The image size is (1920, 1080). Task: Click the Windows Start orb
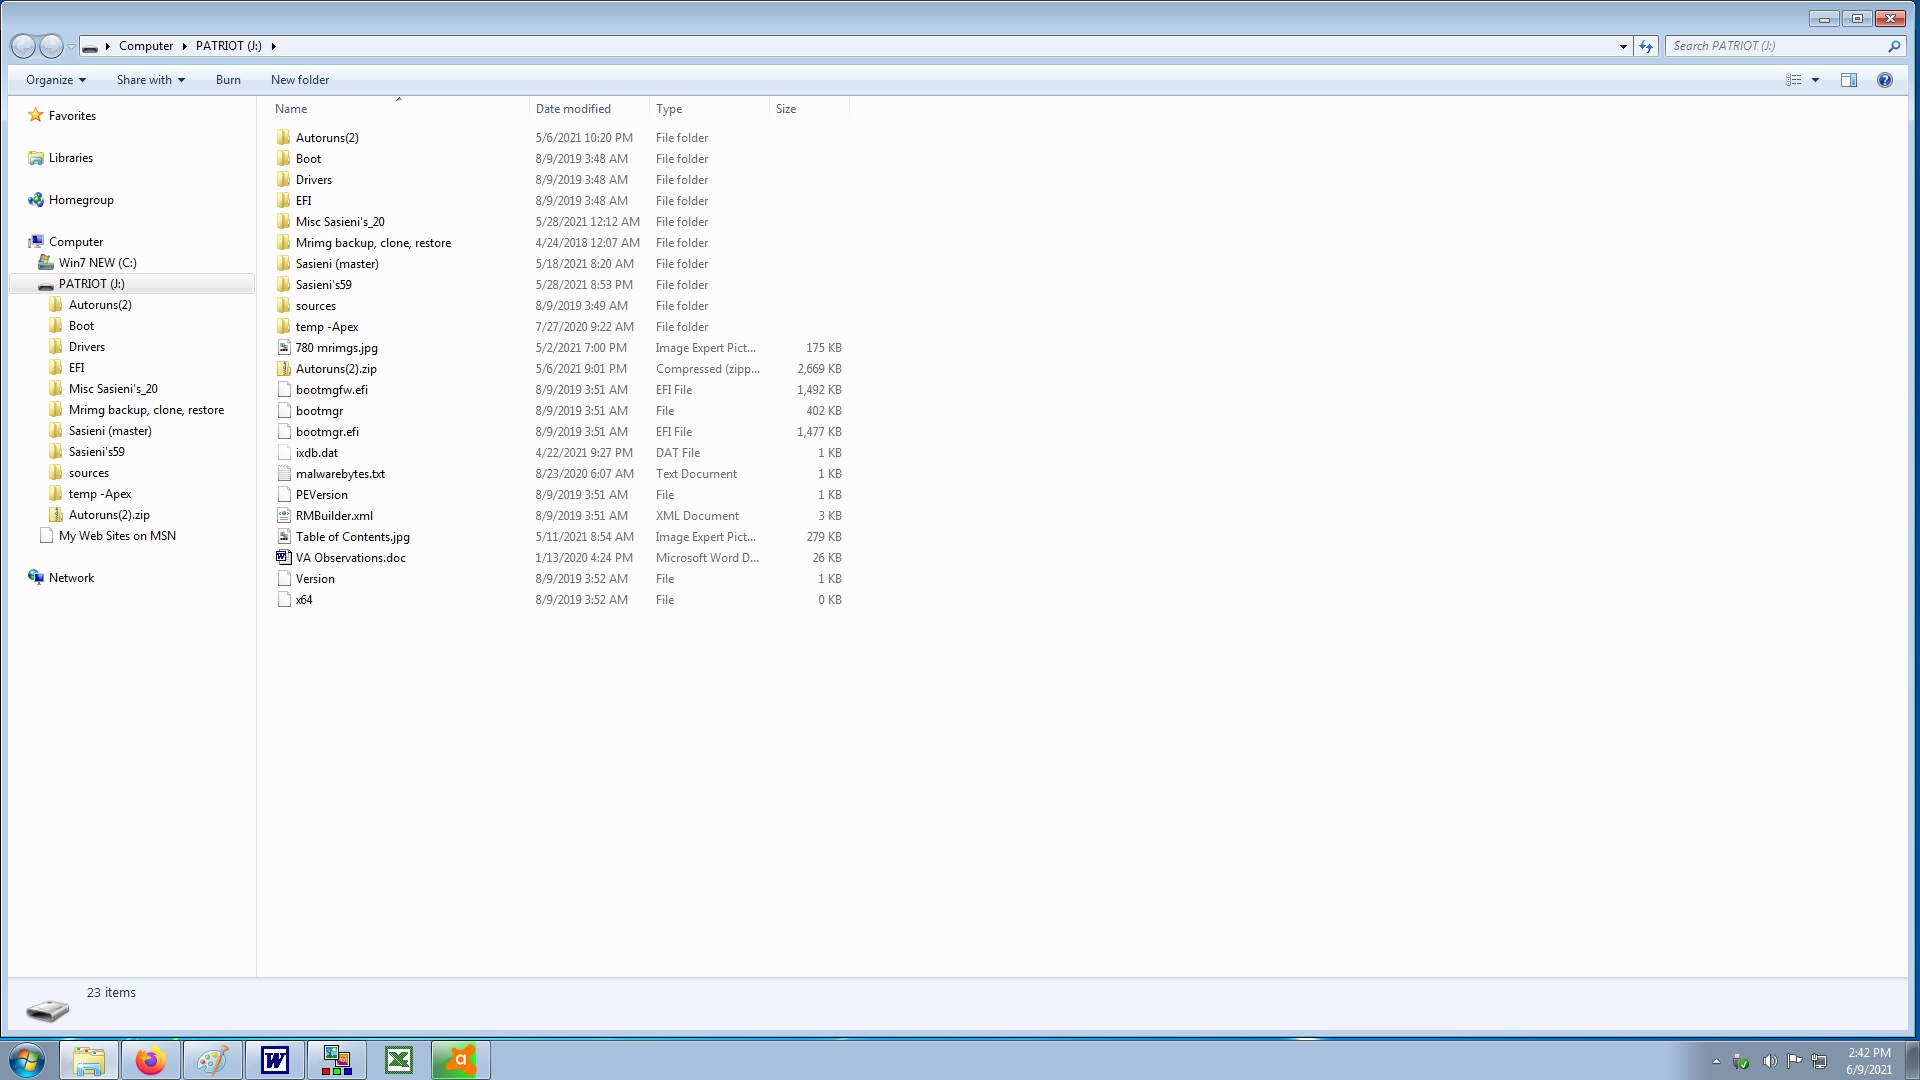pos(27,1060)
